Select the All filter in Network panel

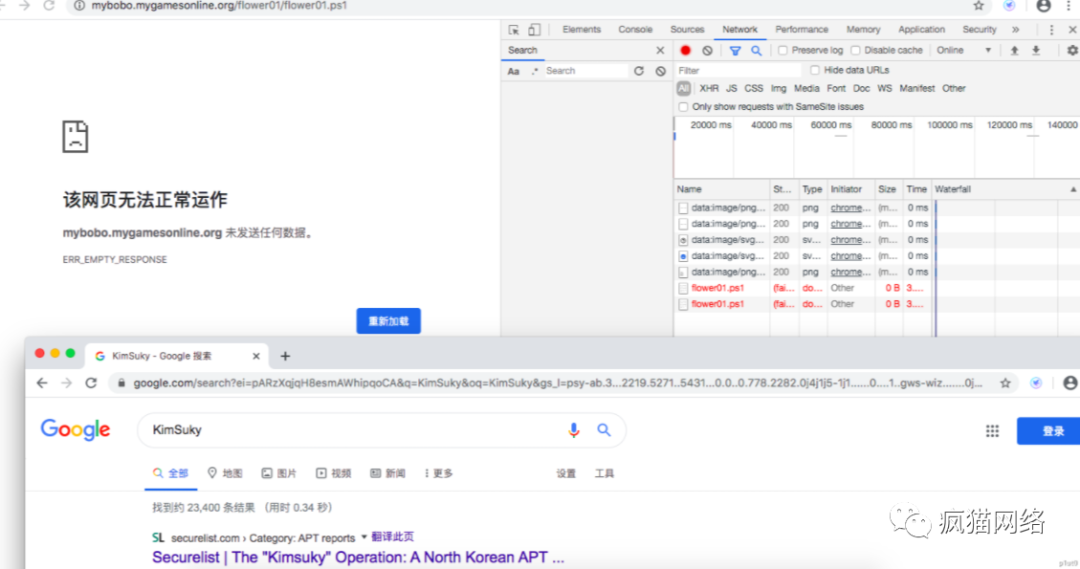click(x=683, y=88)
